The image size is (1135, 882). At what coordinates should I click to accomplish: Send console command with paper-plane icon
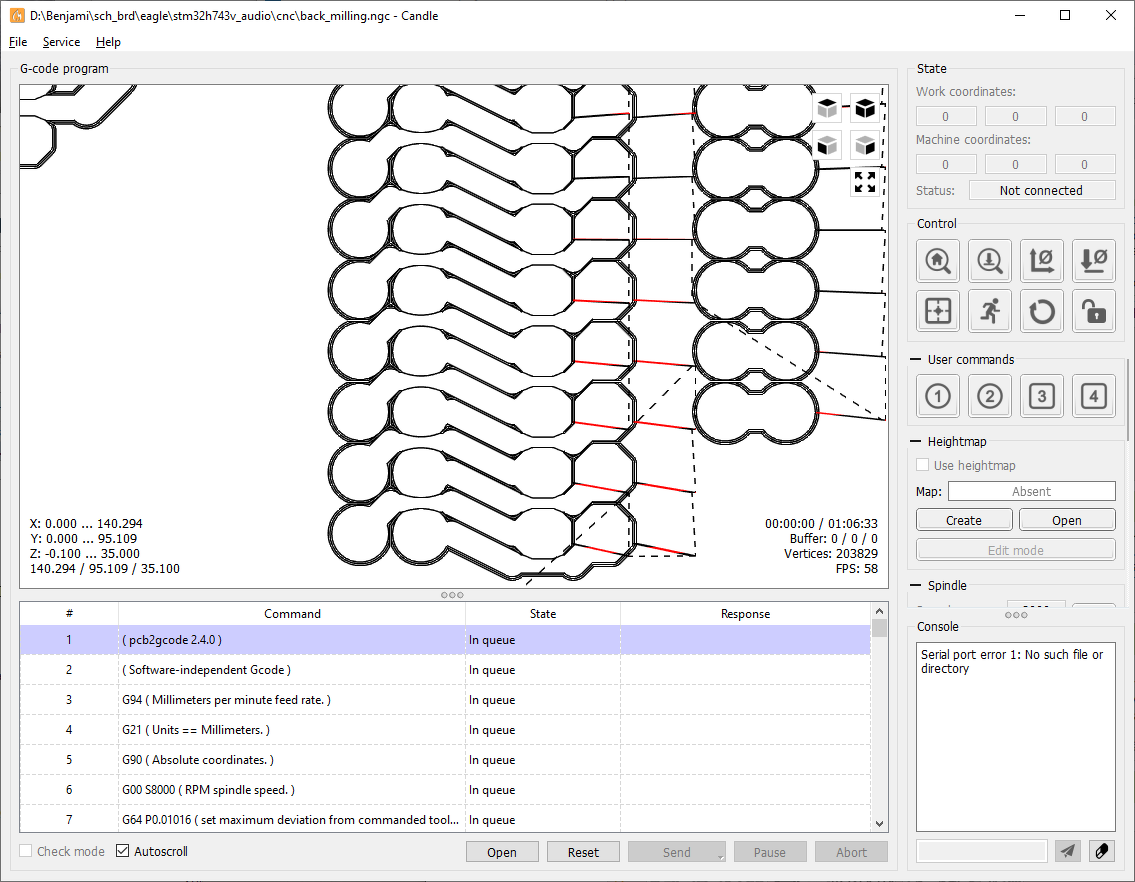click(x=1068, y=851)
